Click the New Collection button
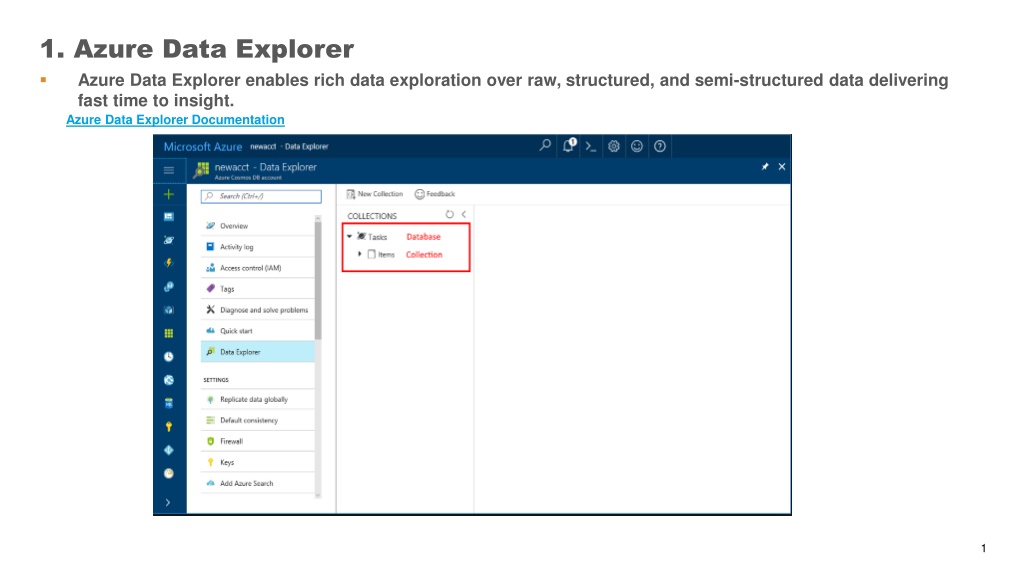The height and width of the screenshot is (576, 1024). point(375,194)
